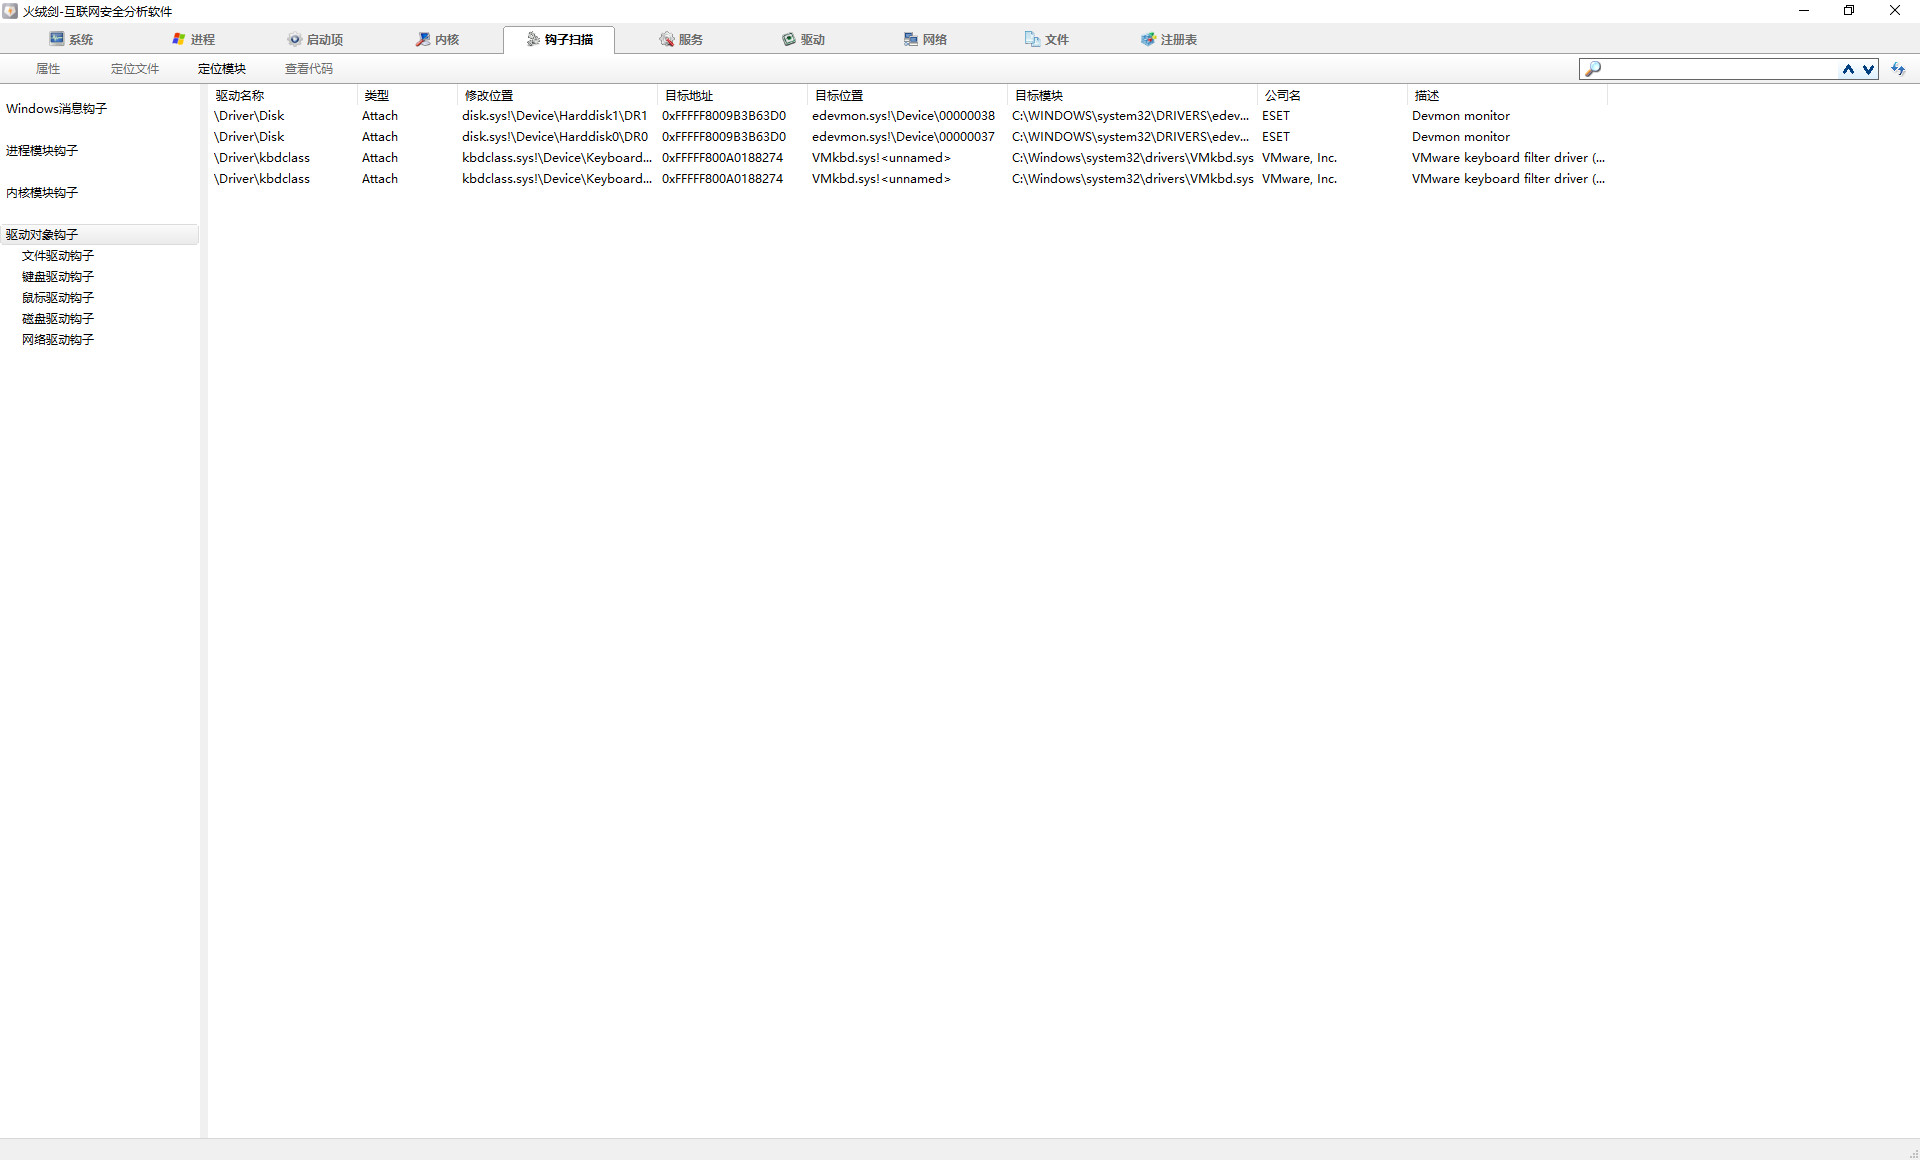Viewport: 1920px width, 1160px height.
Task: Open the 系统 (System) tab
Action: tap(71, 39)
